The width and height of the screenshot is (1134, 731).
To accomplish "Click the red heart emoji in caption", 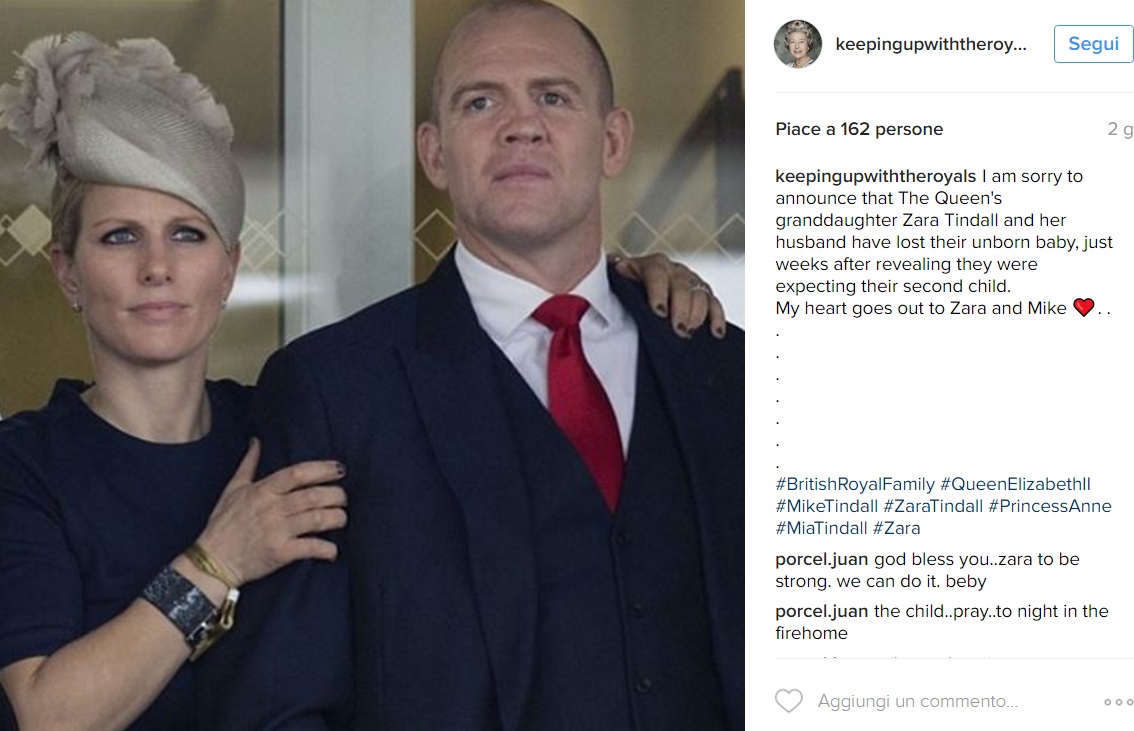I will point(1083,308).
